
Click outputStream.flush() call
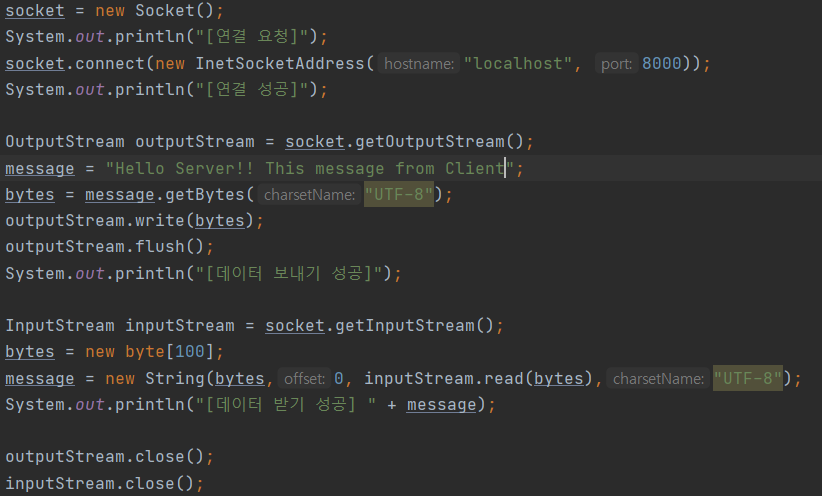tap(105, 246)
